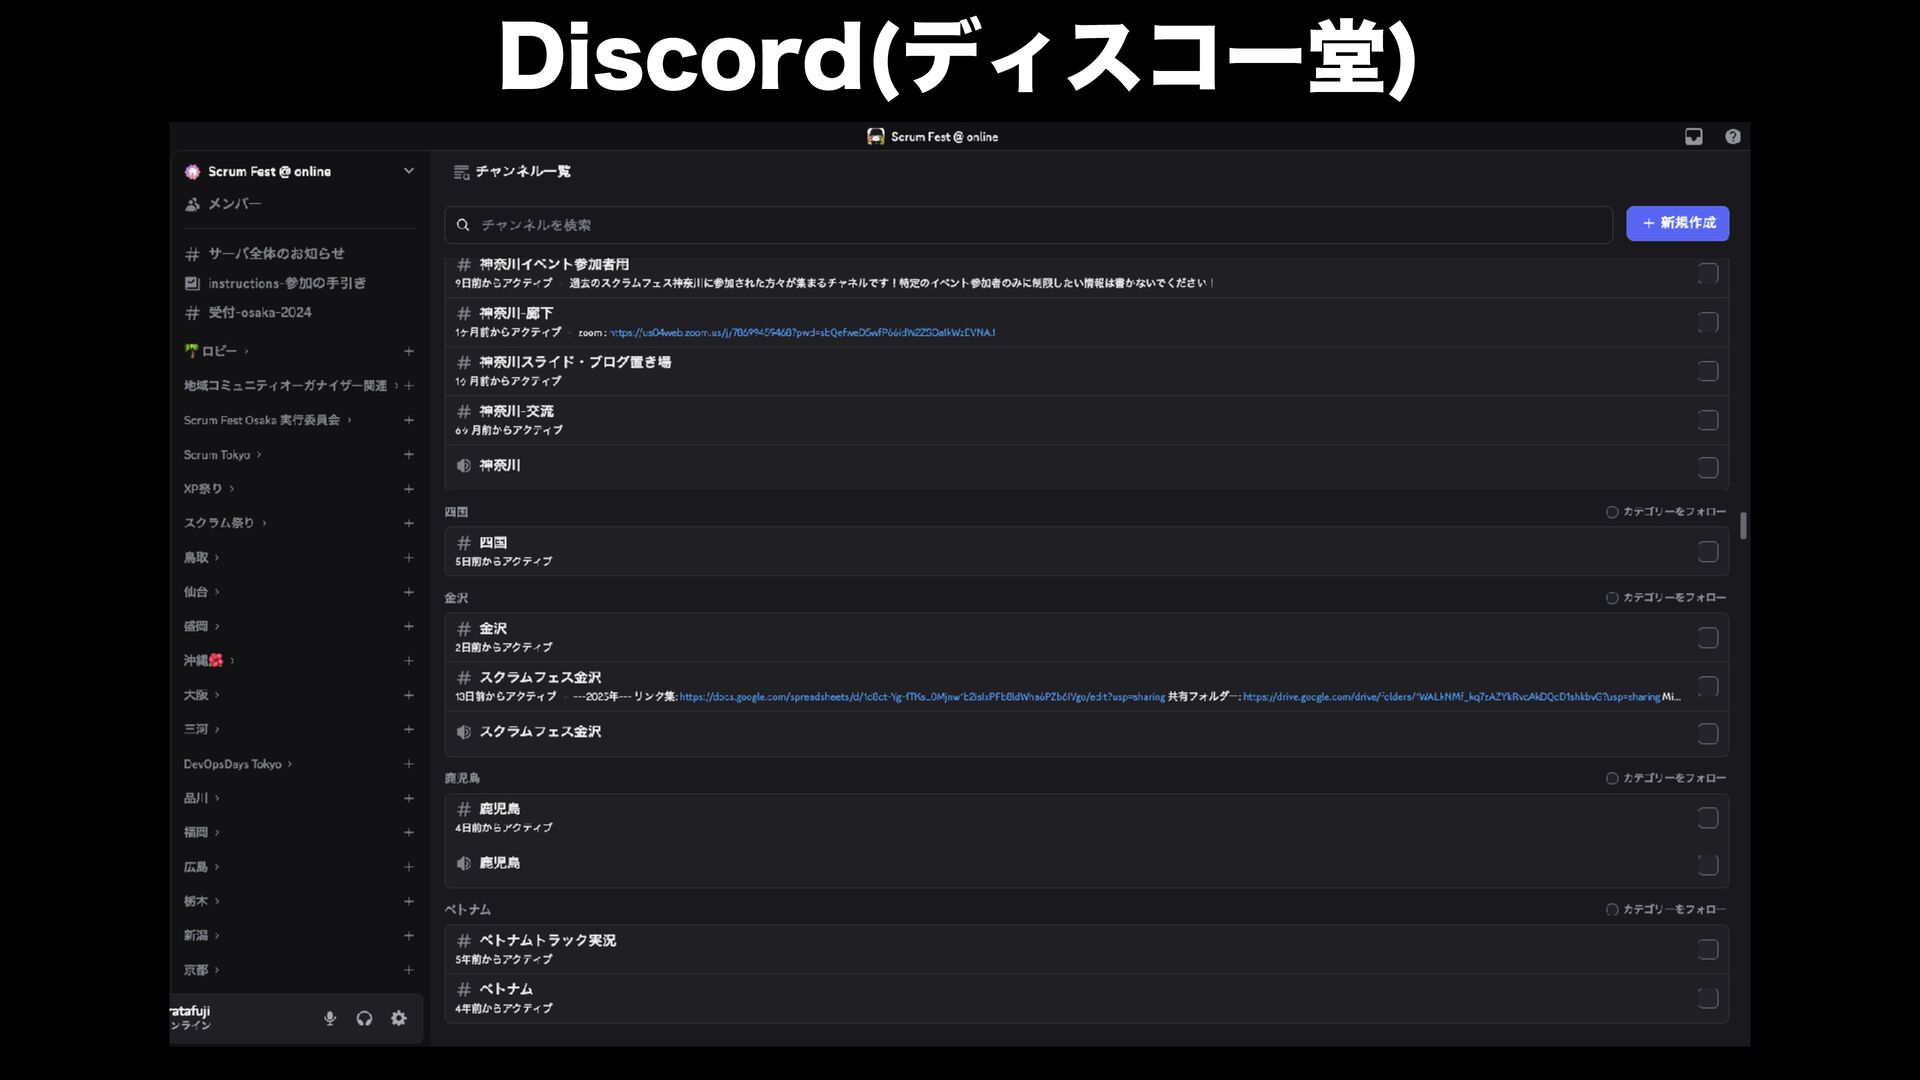Image resolution: width=1920 pixels, height=1080 pixels.
Task: Open the メンバー menu item
Action: pyautogui.click(x=234, y=204)
